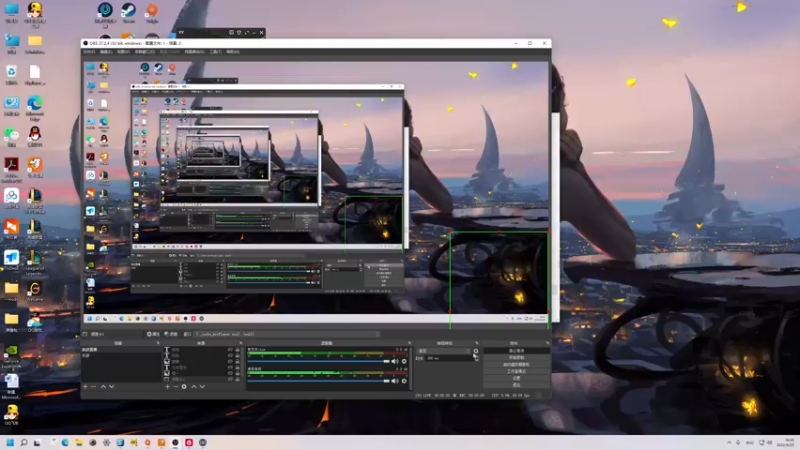The image size is (800, 450).
Task: Click the 滤镜 filters button above the docks
Action: point(171,334)
